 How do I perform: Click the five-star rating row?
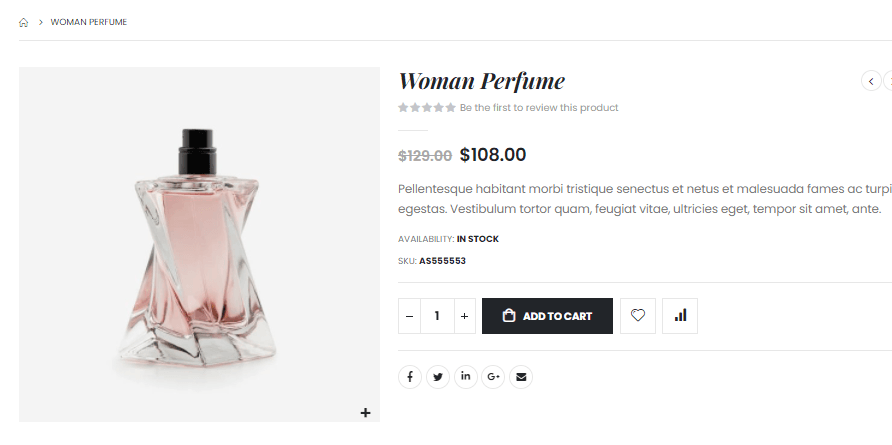pos(427,108)
